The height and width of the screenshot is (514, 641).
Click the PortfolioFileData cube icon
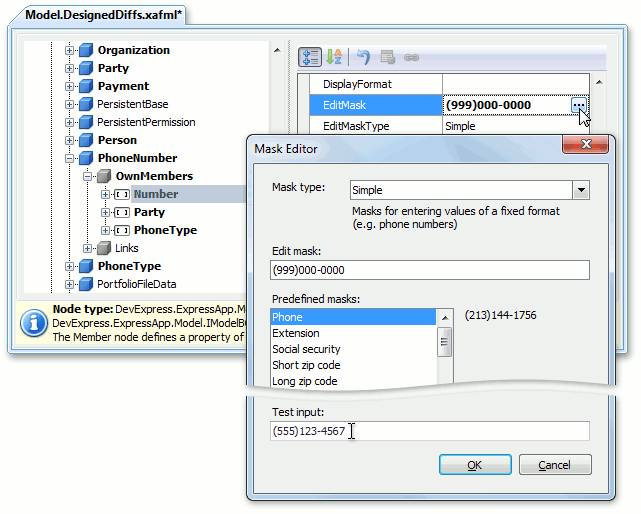[x=86, y=284]
